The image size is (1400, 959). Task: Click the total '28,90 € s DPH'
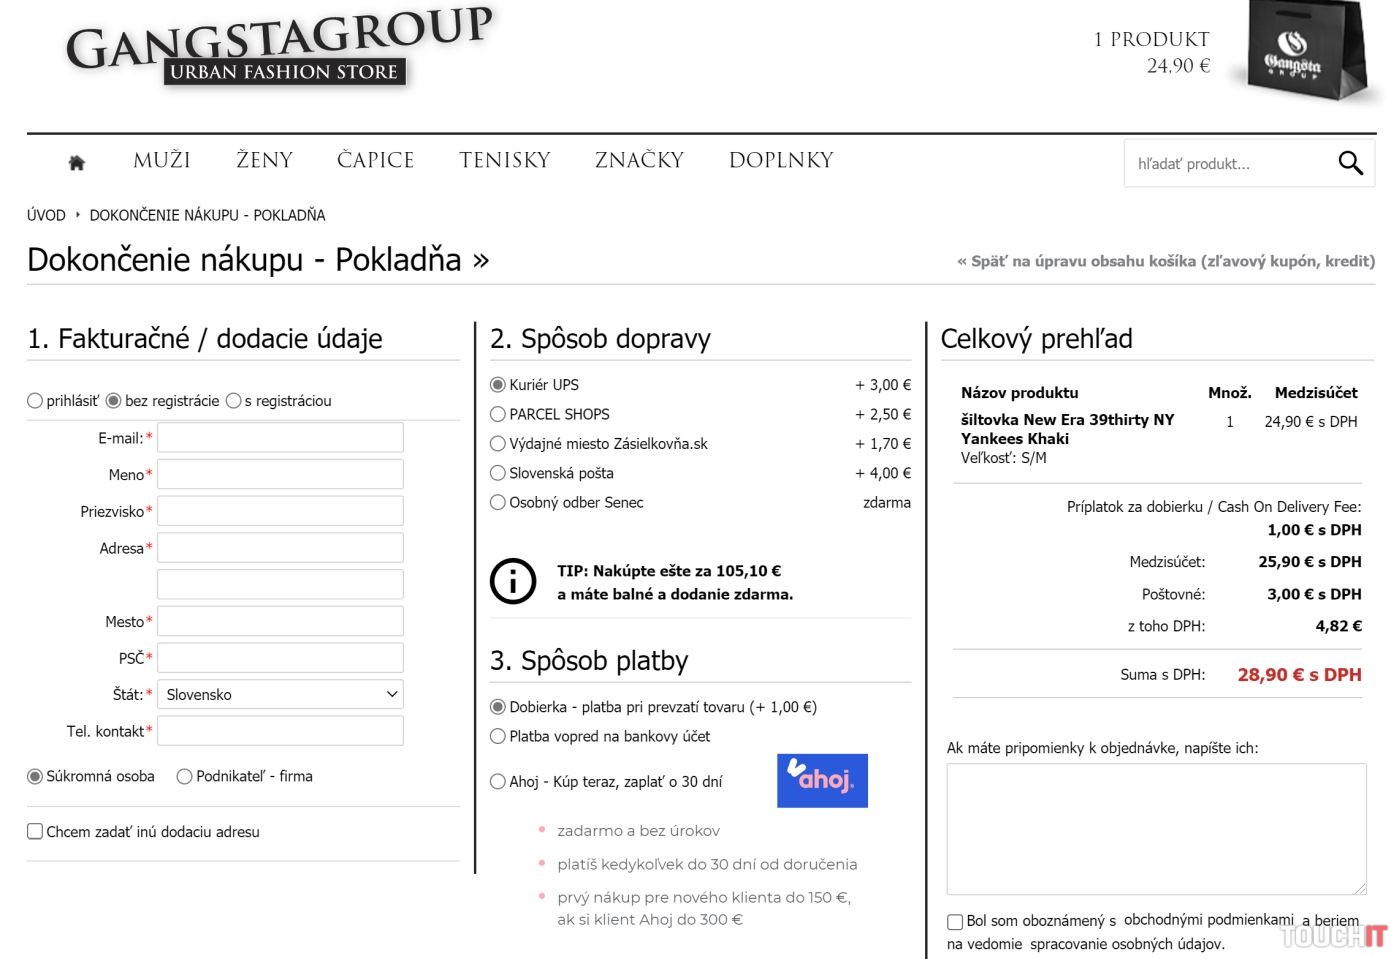[1299, 675]
